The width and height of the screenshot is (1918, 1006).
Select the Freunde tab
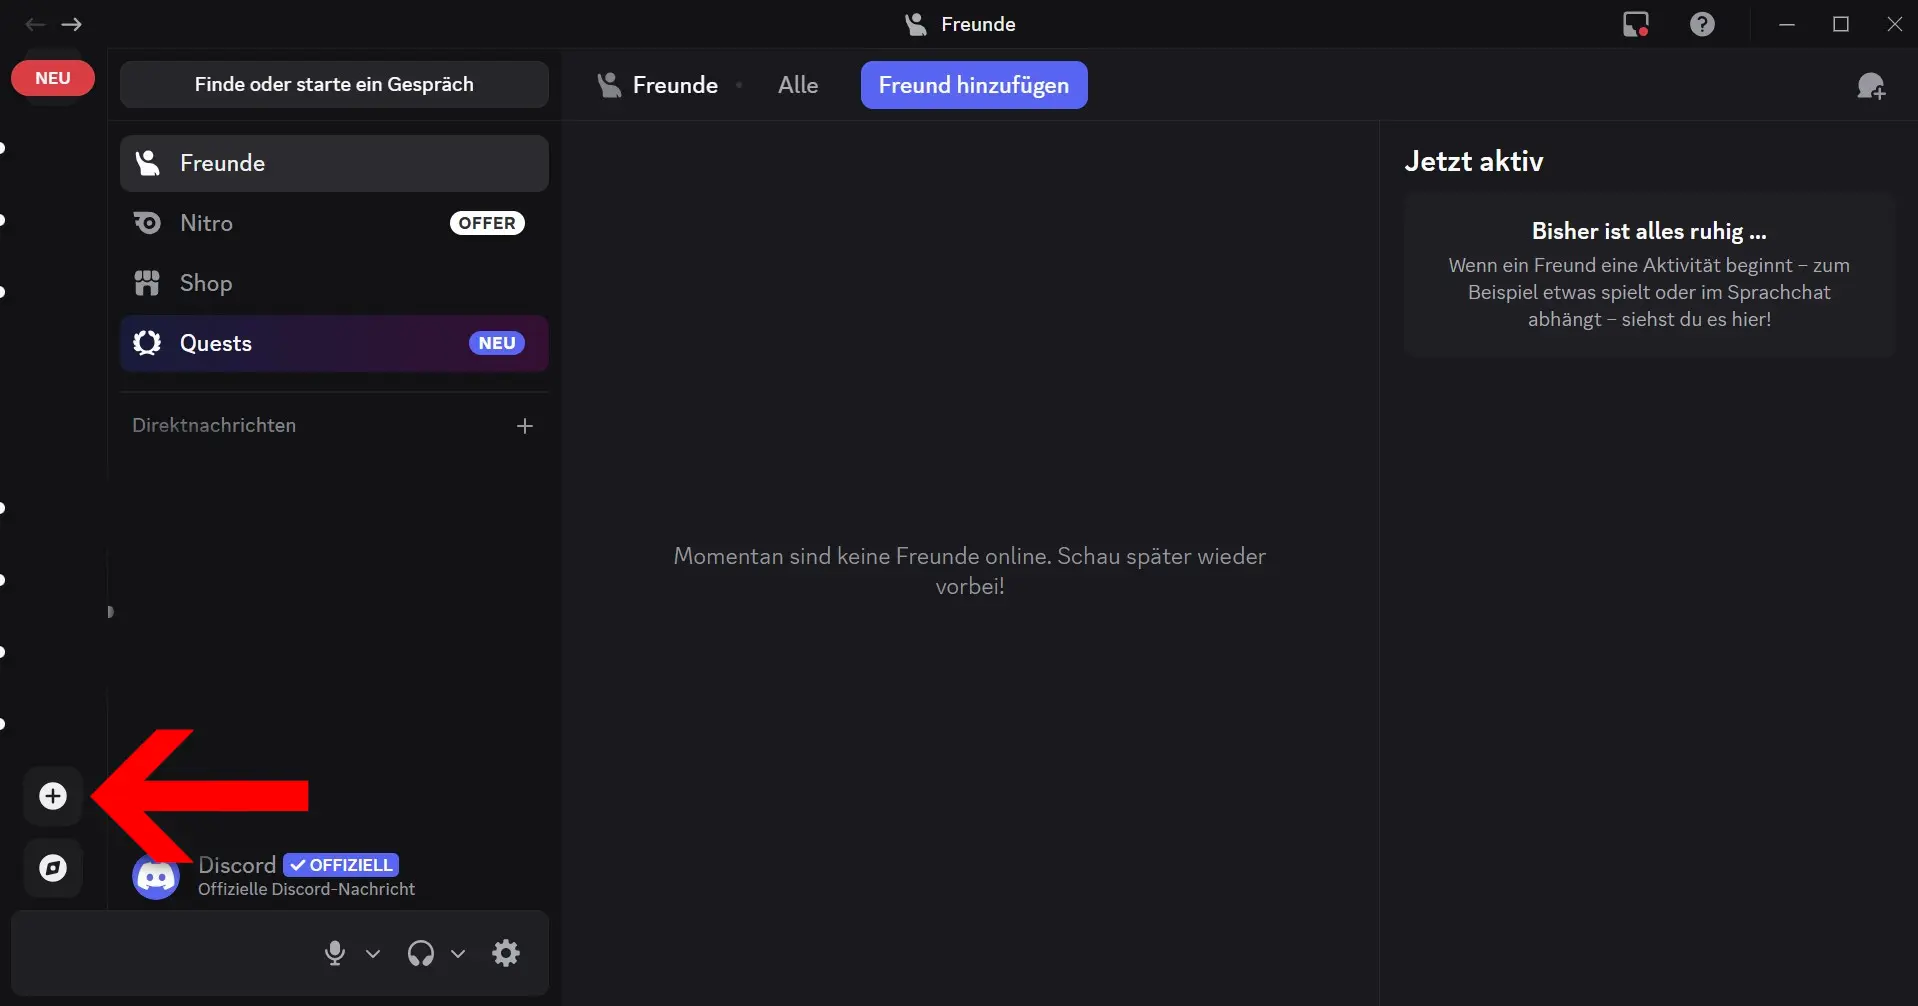click(x=674, y=84)
